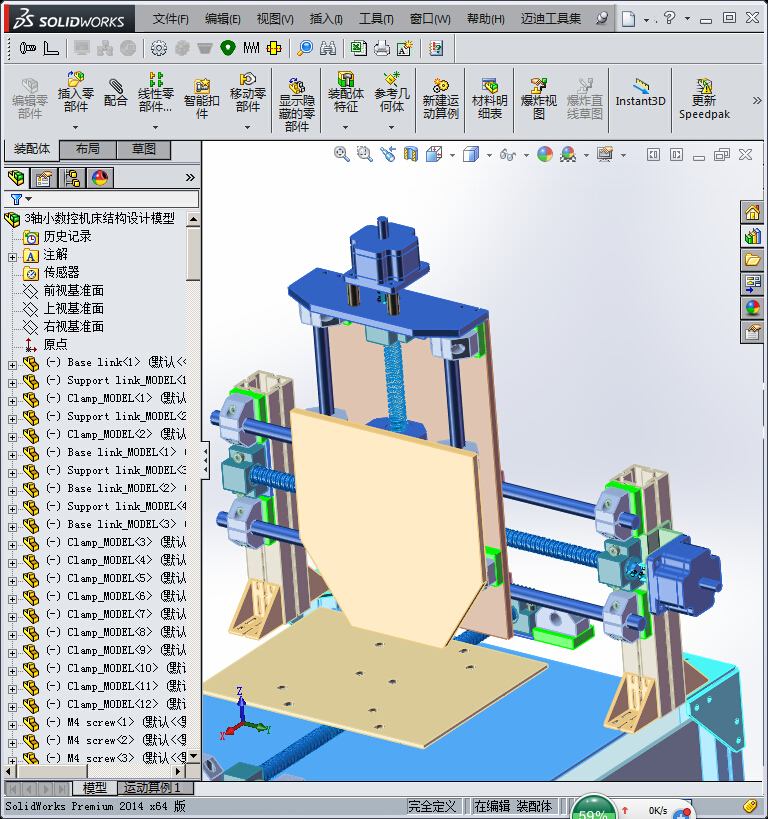Open the 视图(V) menu
The width and height of the screenshot is (768, 819).
[x=275, y=19]
